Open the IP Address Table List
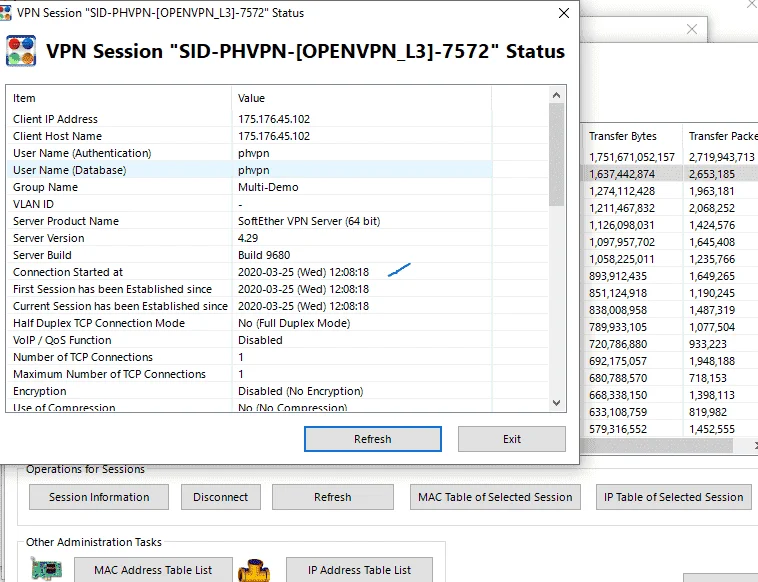The height and width of the screenshot is (582, 758). [359, 570]
